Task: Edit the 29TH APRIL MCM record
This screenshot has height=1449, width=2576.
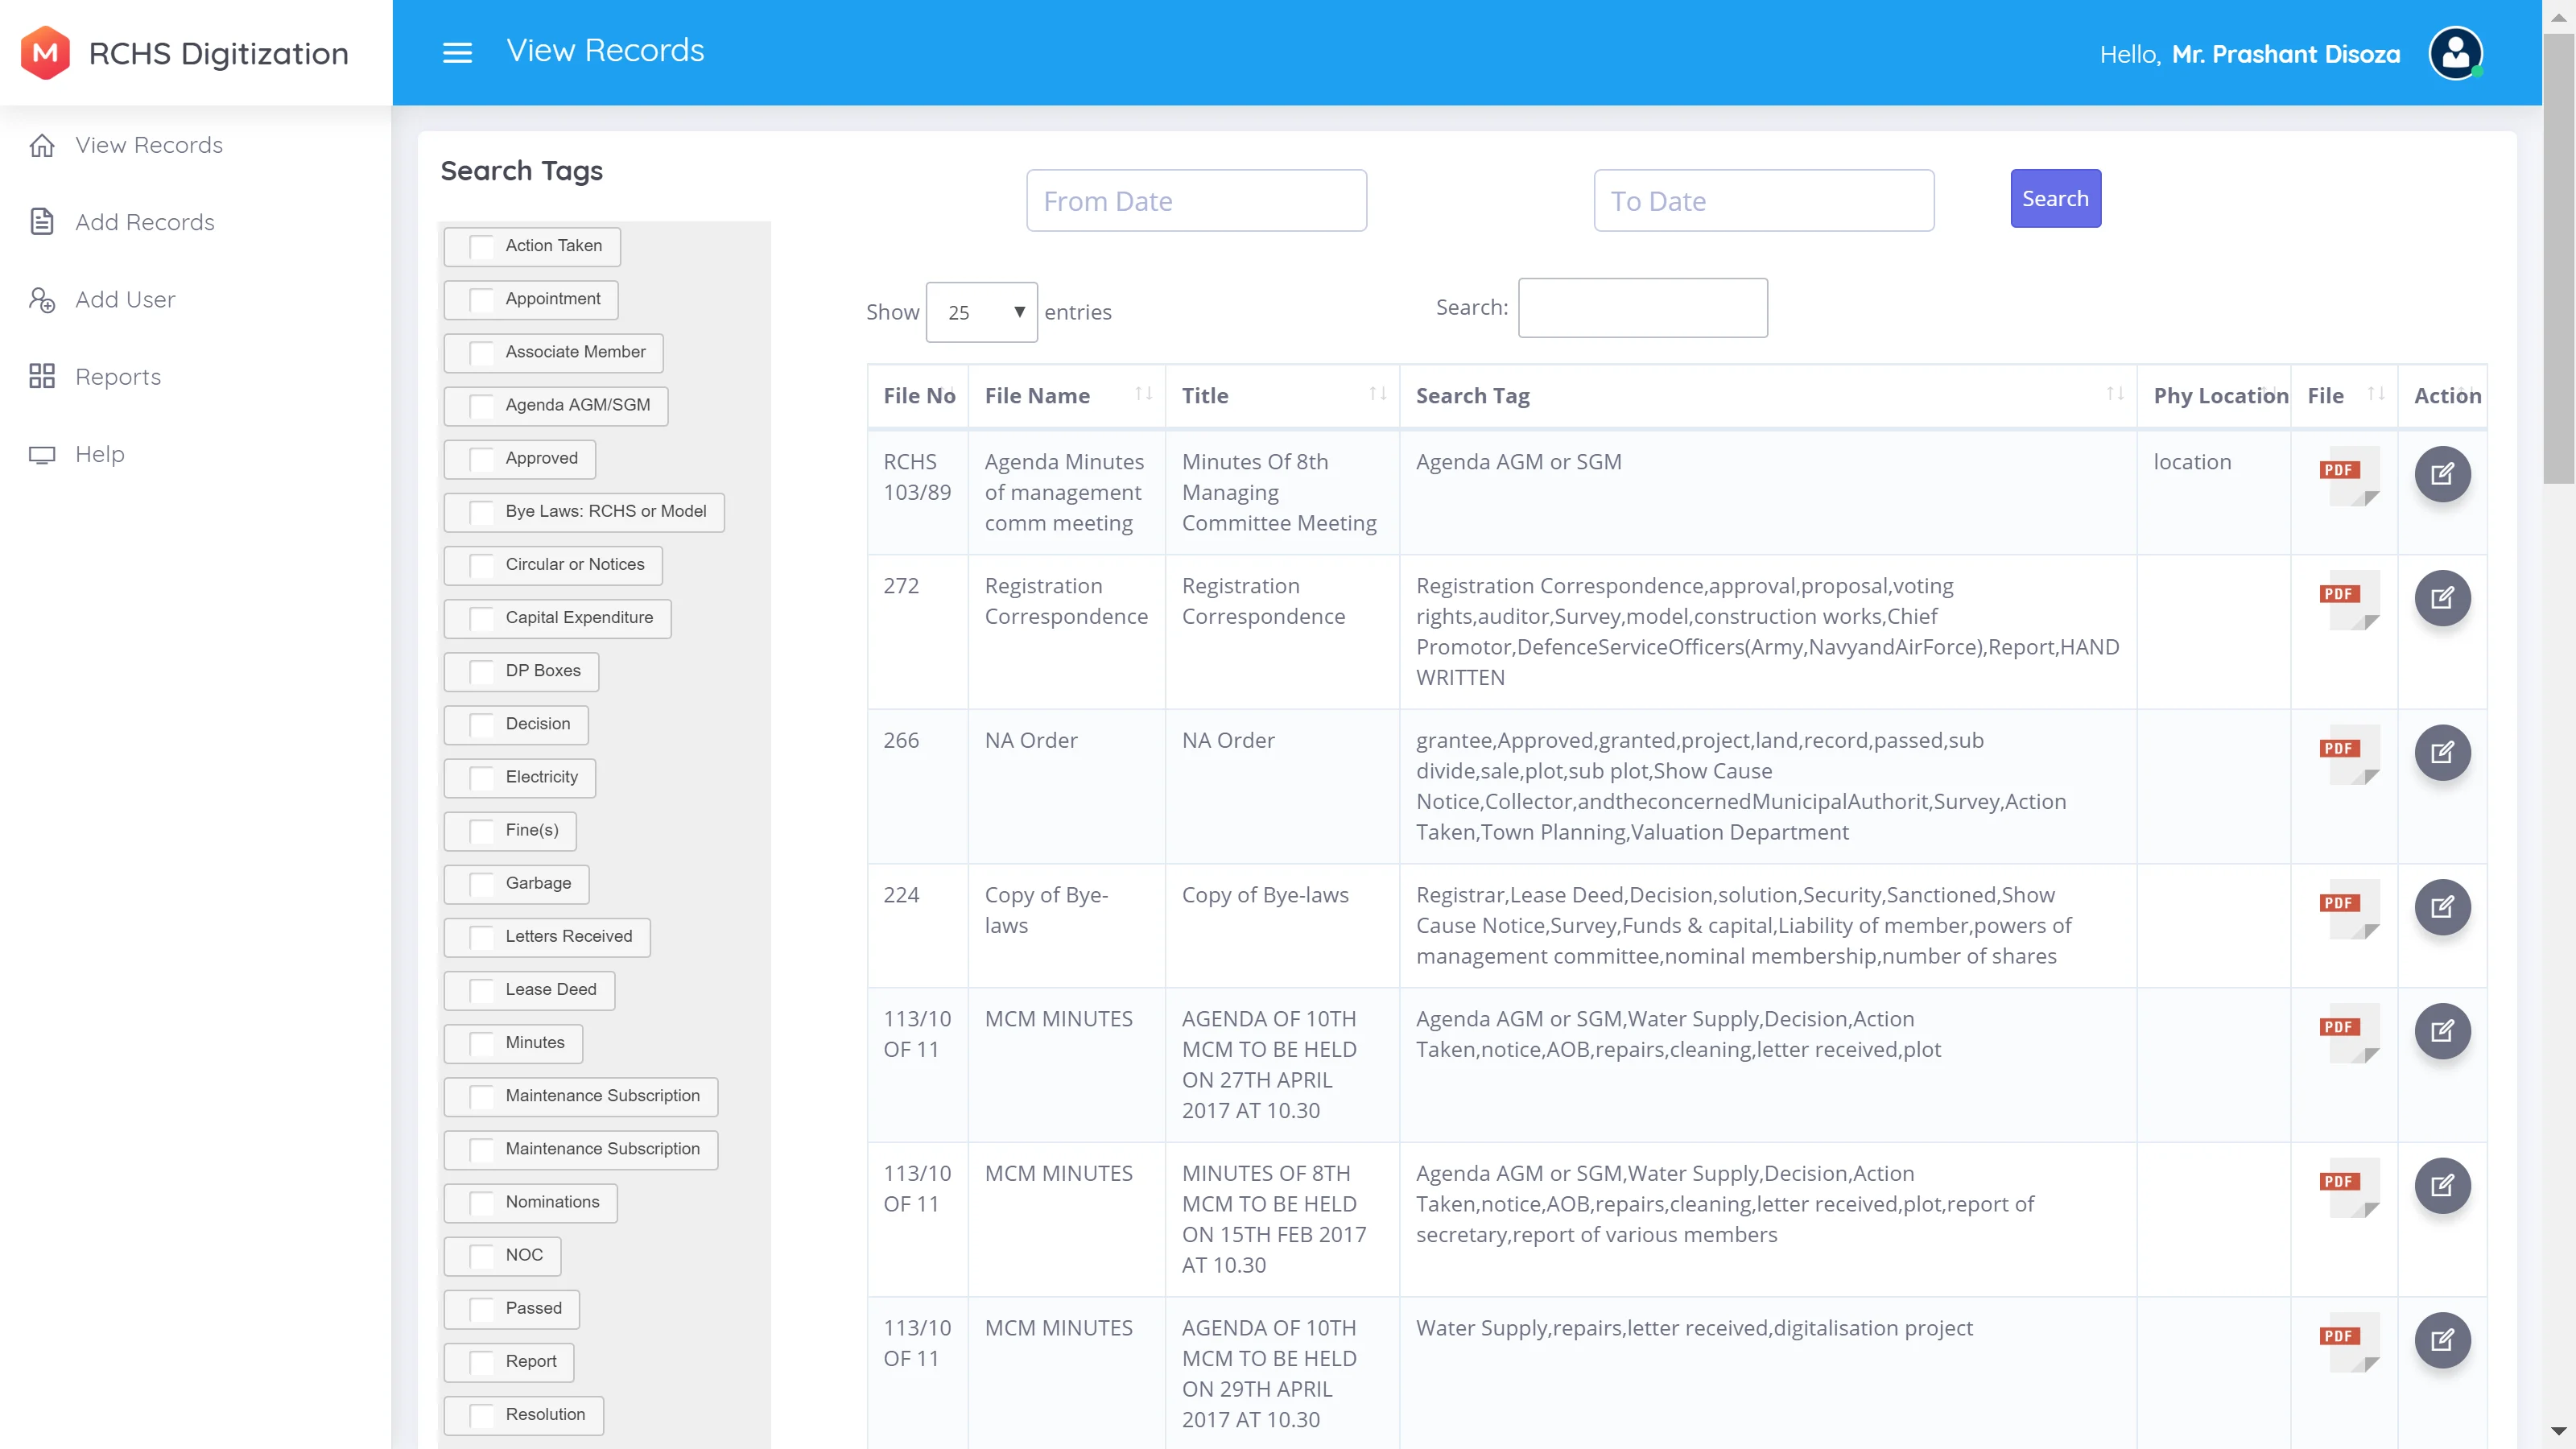Action: (x=2442, y=1340)
